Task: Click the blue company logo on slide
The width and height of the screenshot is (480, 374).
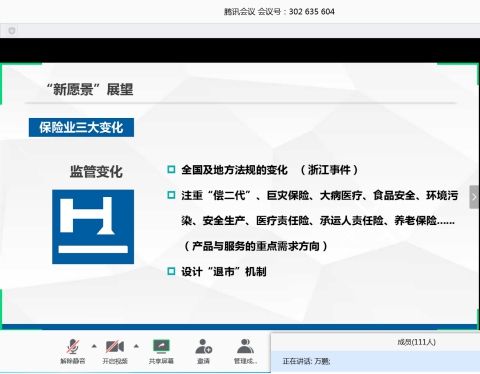Action: tap(93, 227)
